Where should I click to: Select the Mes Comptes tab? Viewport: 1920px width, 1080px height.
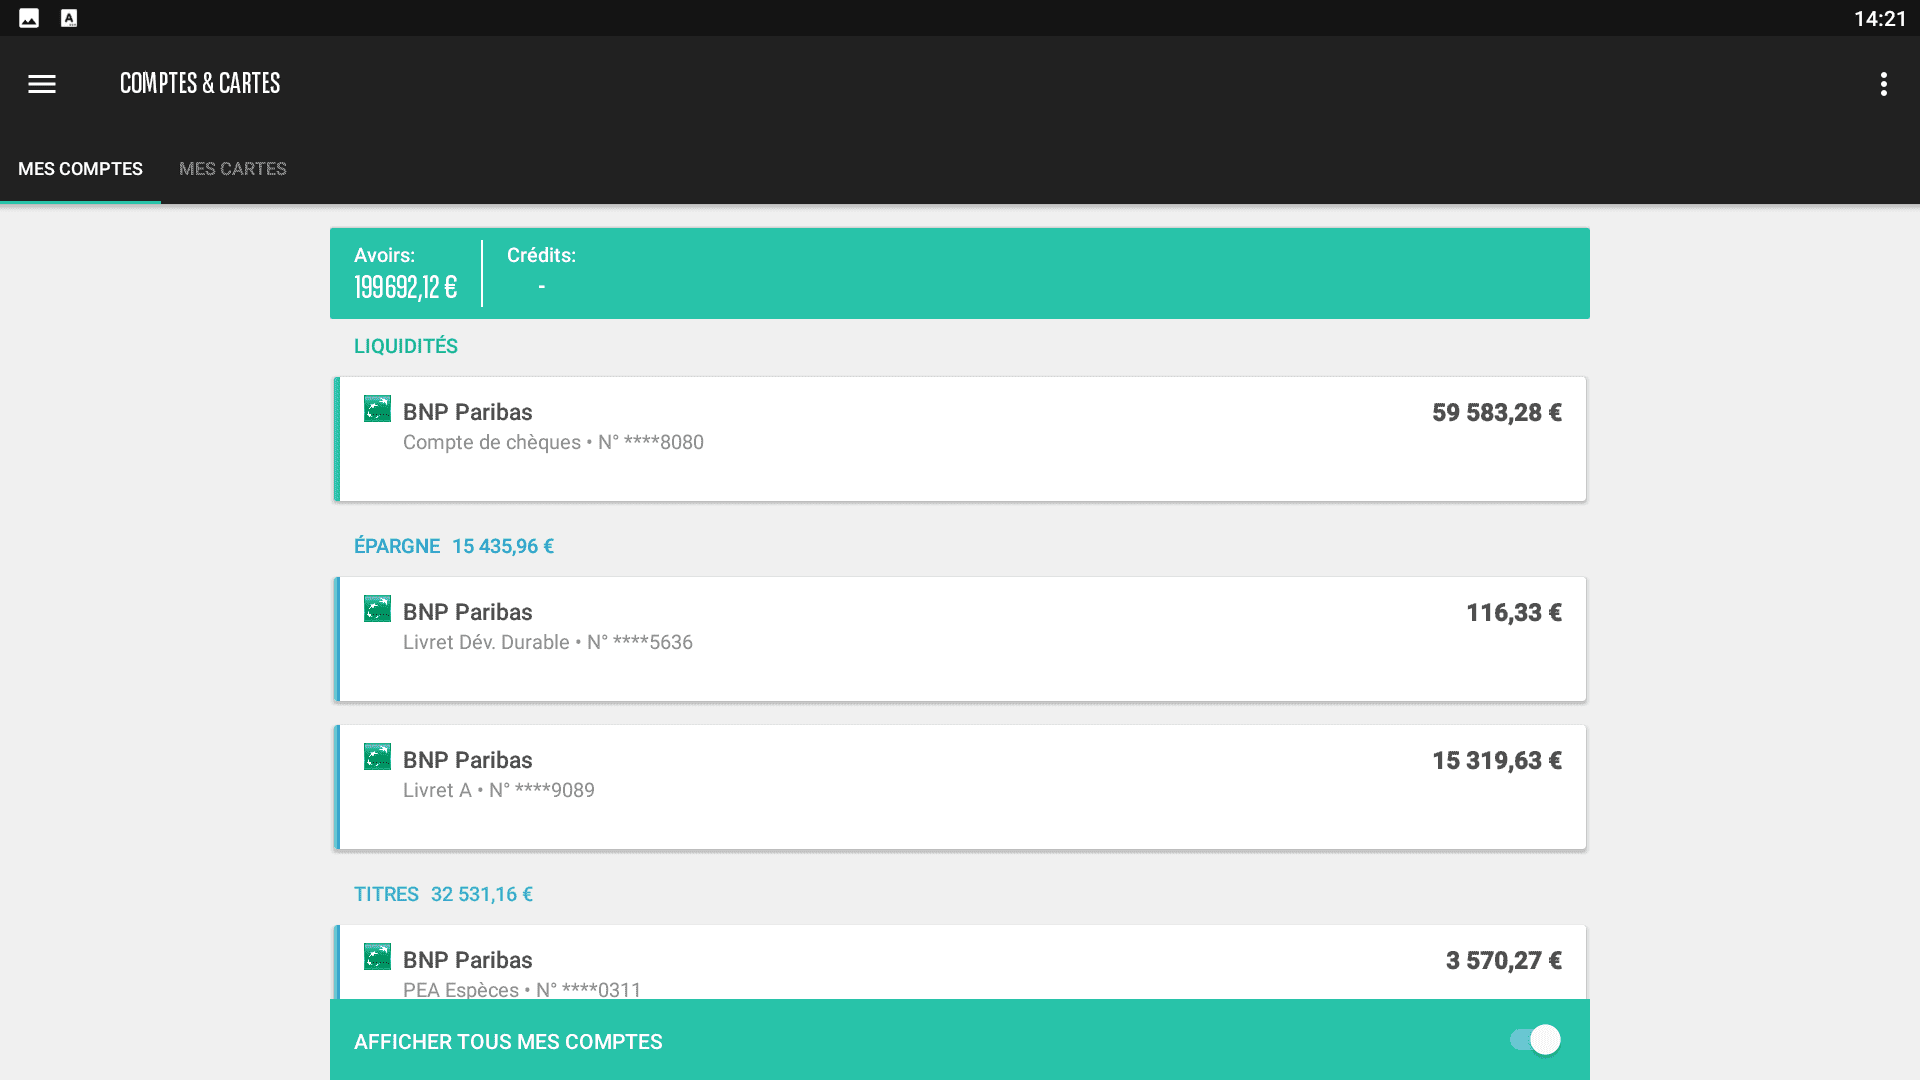[x=80, y=169]
